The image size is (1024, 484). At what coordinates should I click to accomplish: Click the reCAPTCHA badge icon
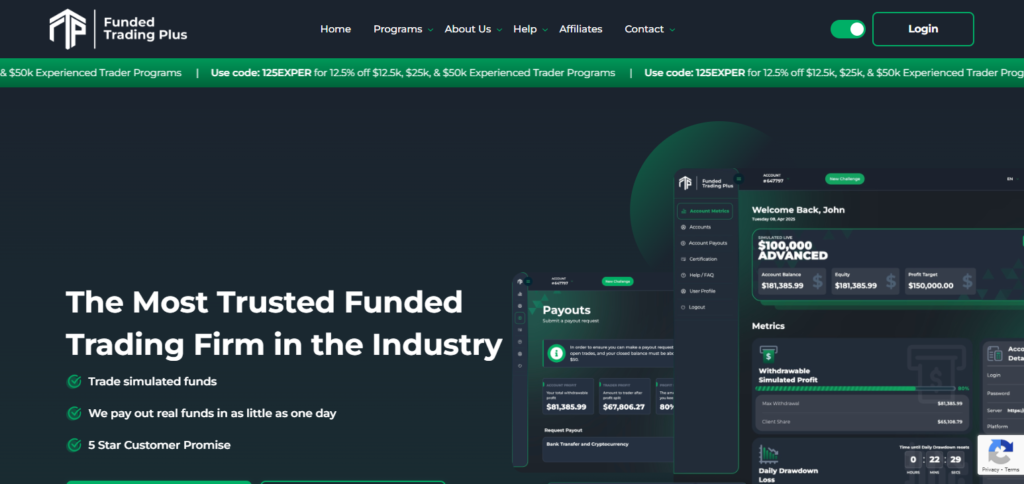coord(1000,452)
